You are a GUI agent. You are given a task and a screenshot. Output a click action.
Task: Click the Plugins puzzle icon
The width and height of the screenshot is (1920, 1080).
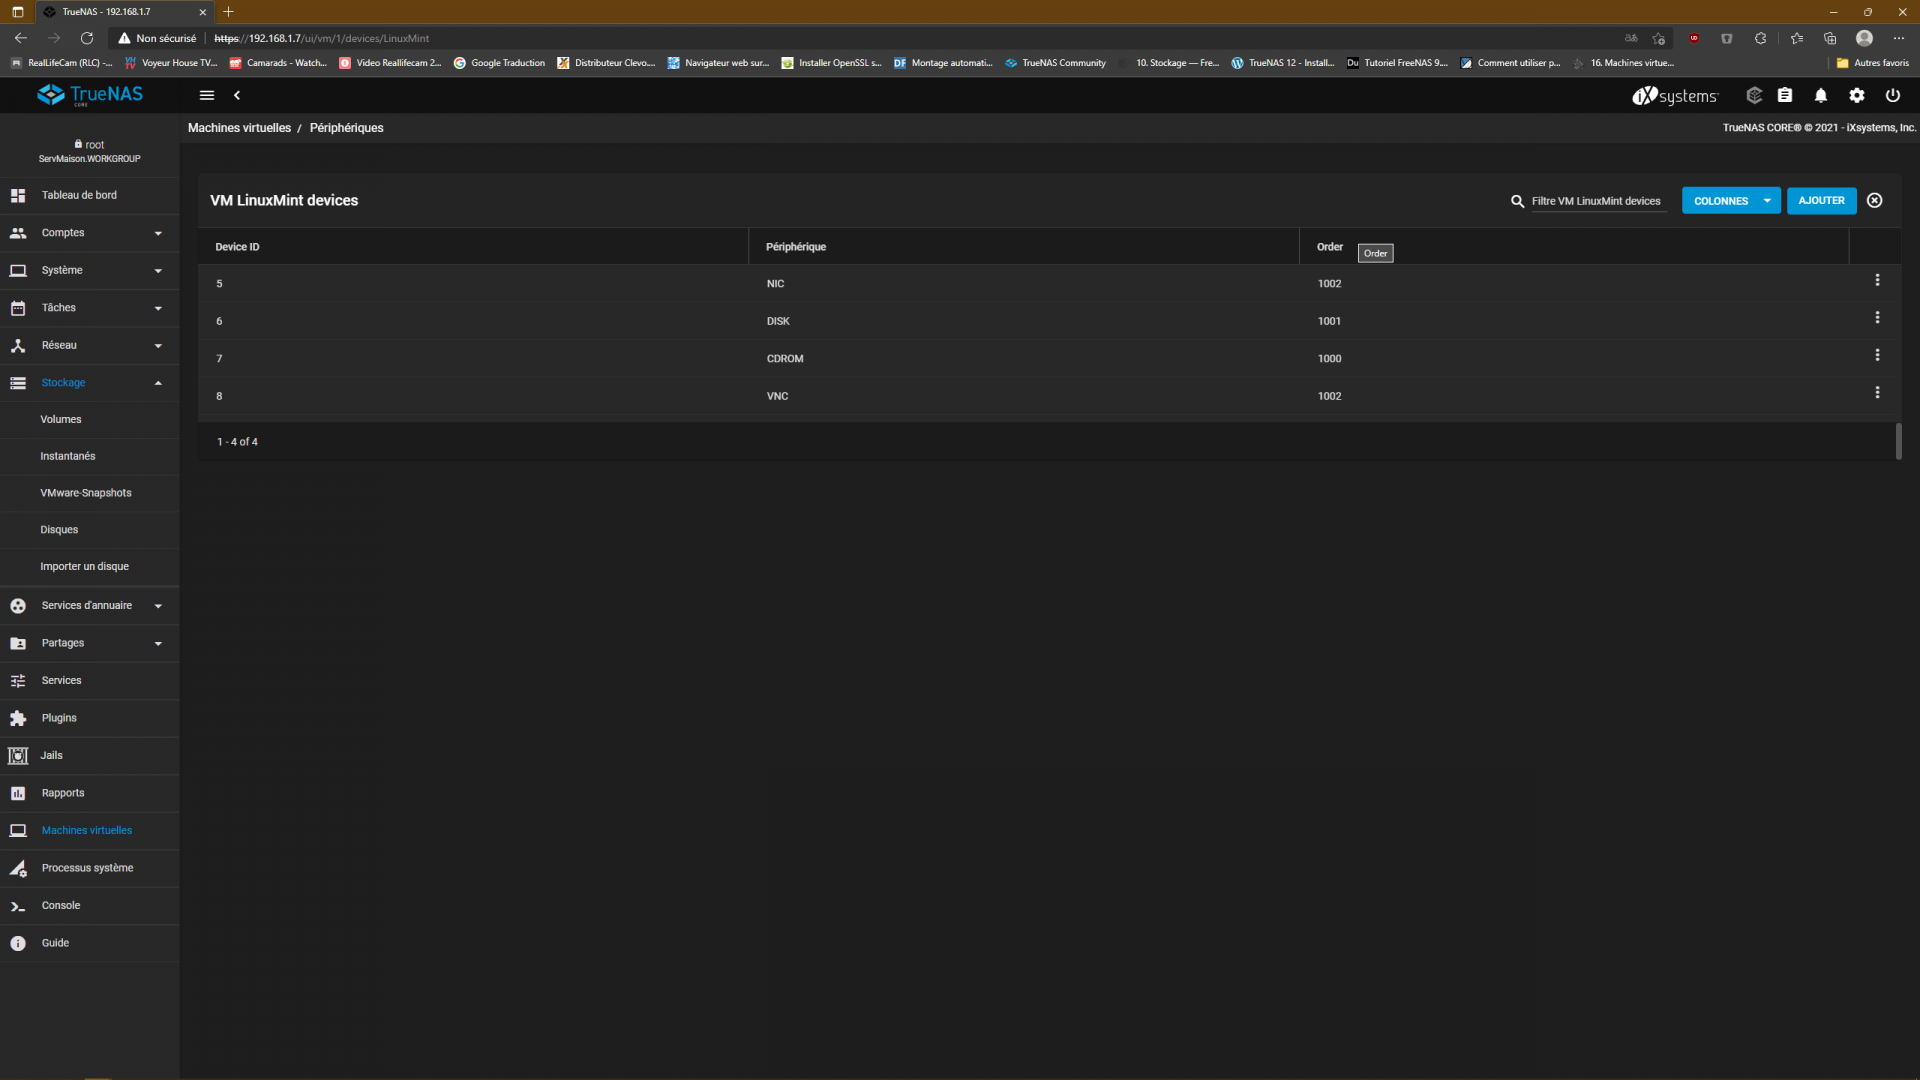[x=18, y=718]
